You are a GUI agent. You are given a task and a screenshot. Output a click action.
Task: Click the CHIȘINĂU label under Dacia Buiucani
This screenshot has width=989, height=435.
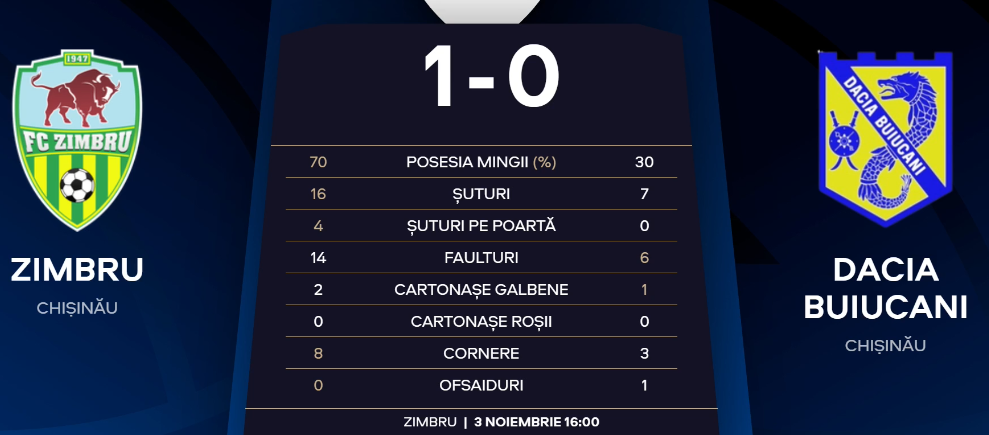click(x=886, y=345)
